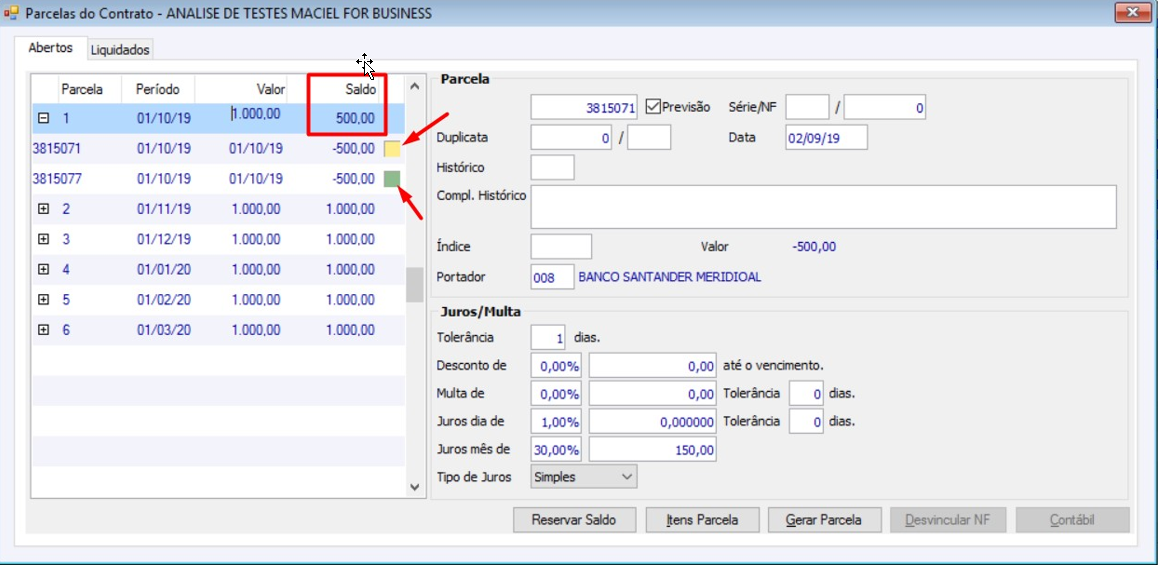Click BANCO SANTANDER MERIDIOAL portador name

[670, 277]
